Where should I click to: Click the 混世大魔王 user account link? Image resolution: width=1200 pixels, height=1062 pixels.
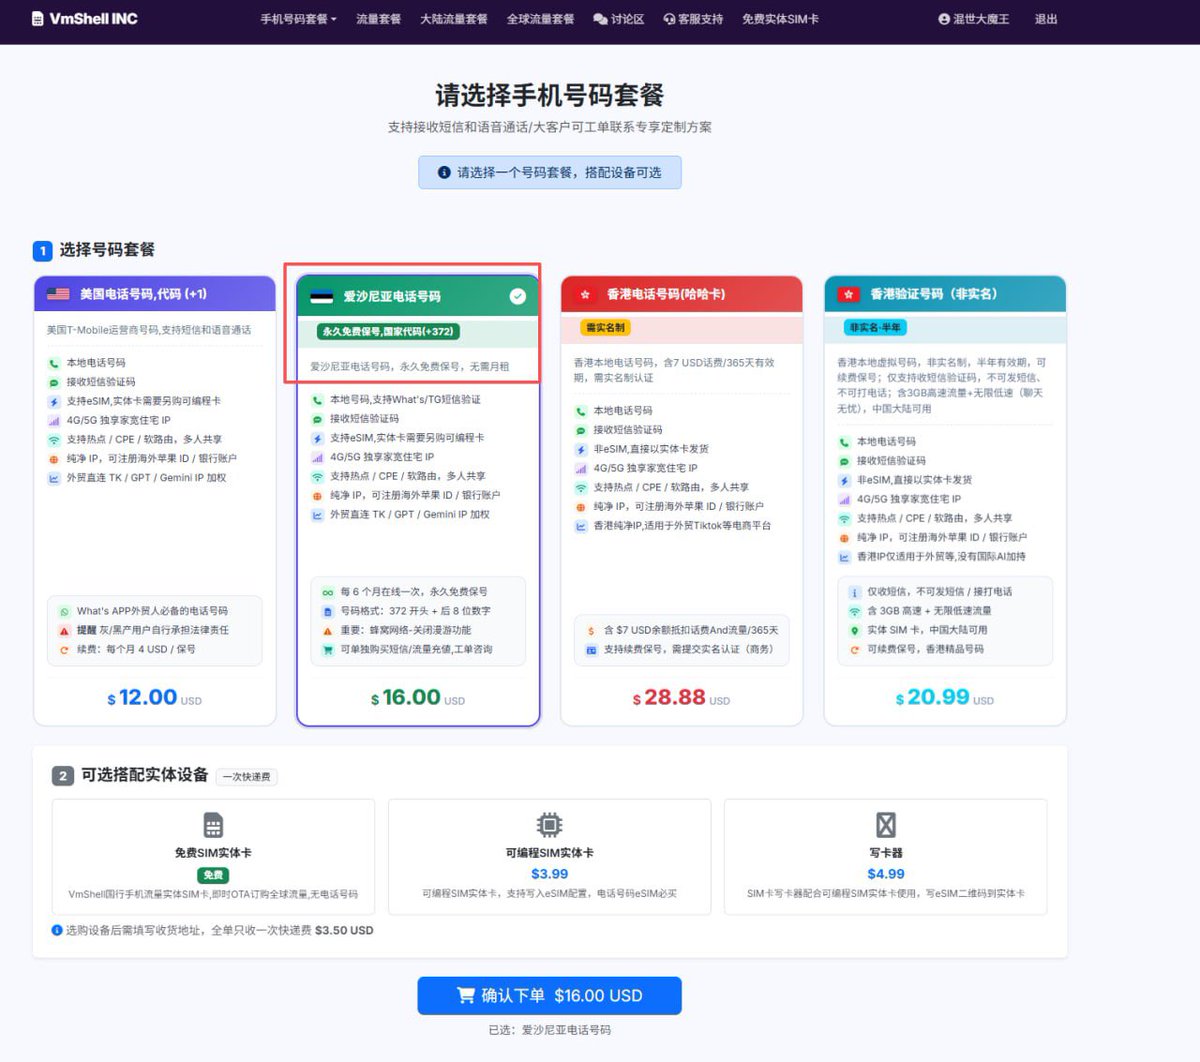click(974, 19)
